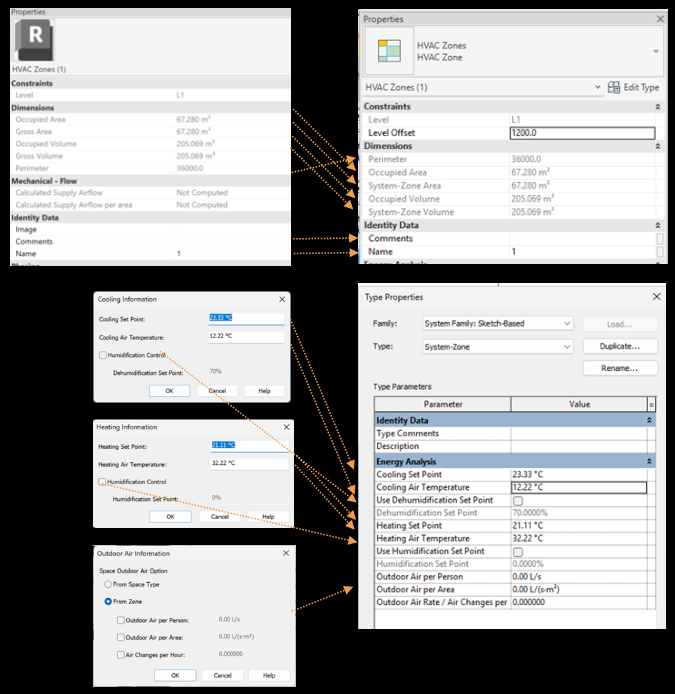This screenshot has width=675, height=694.
Task: Collapse the Constraints group in right Properties panel
Action: click(657, 106)
